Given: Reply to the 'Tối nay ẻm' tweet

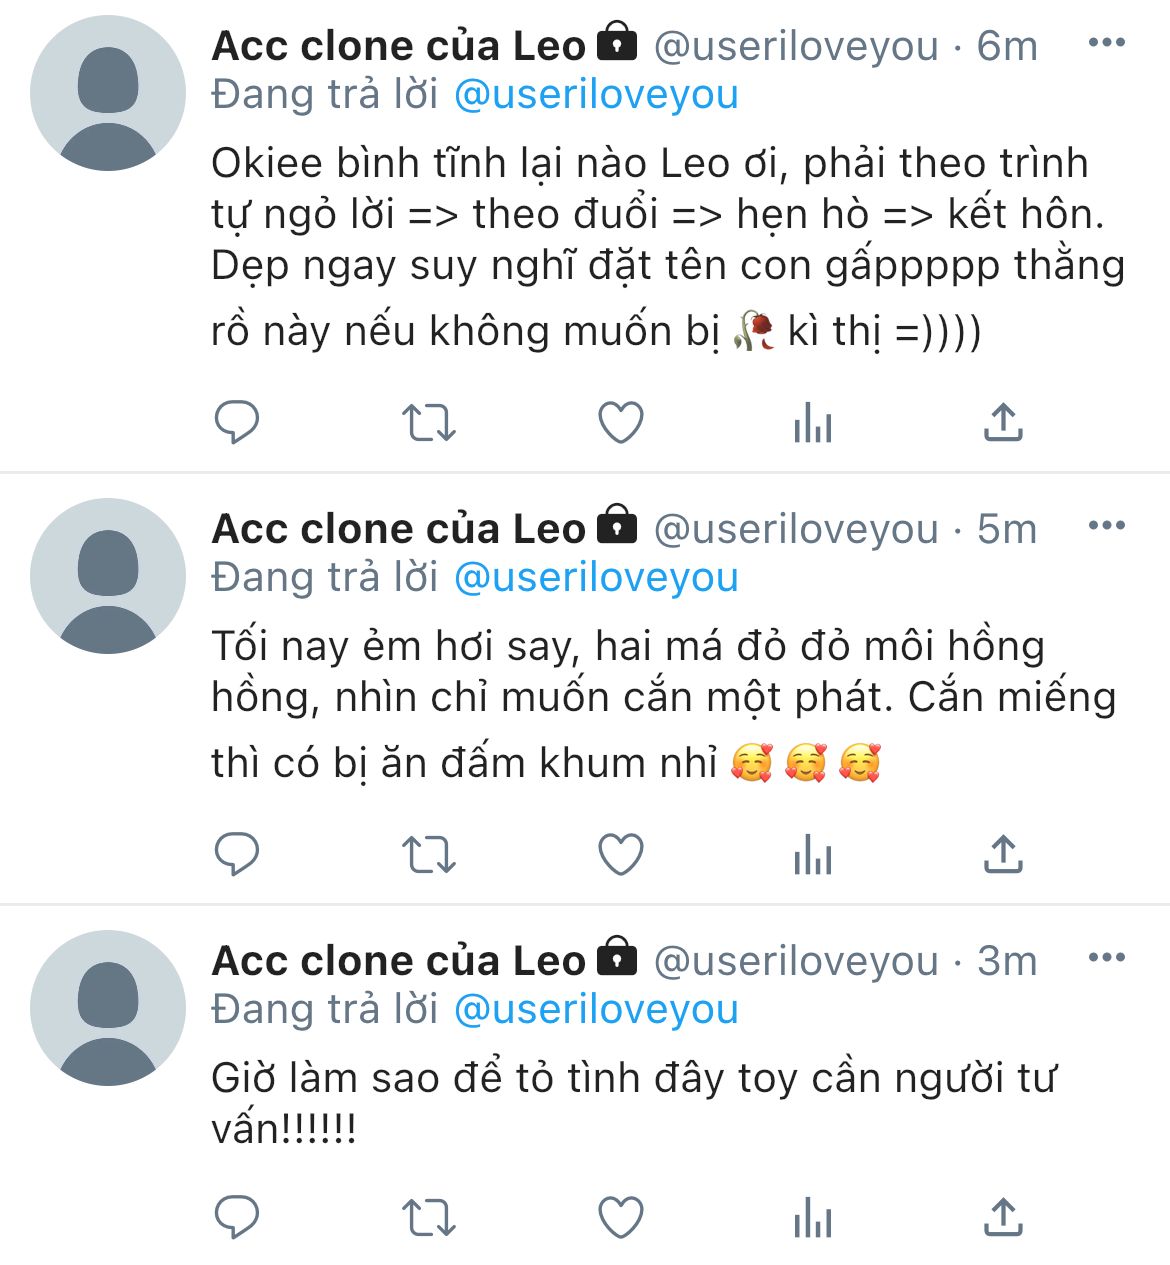Looking at the screenshot, I should coord(237,855).
